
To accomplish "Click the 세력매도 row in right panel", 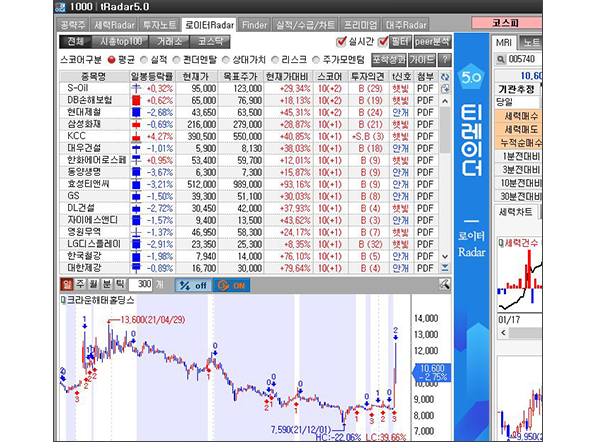I will (518, 129).
